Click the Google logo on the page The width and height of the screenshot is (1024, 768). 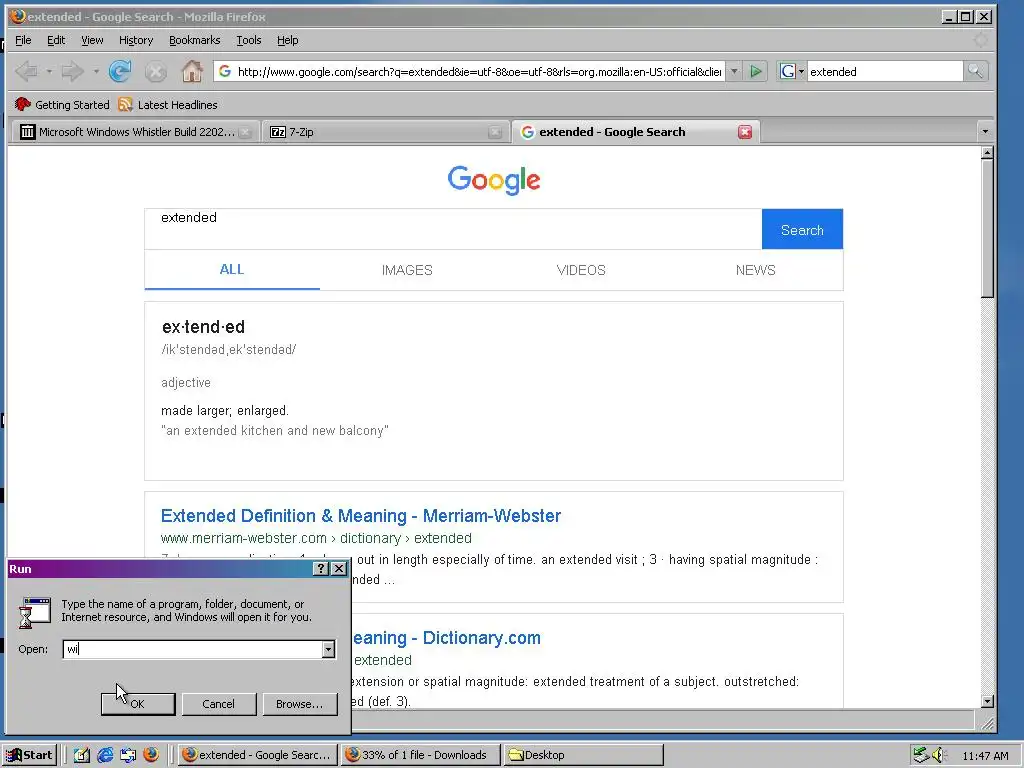click(494, 180)
